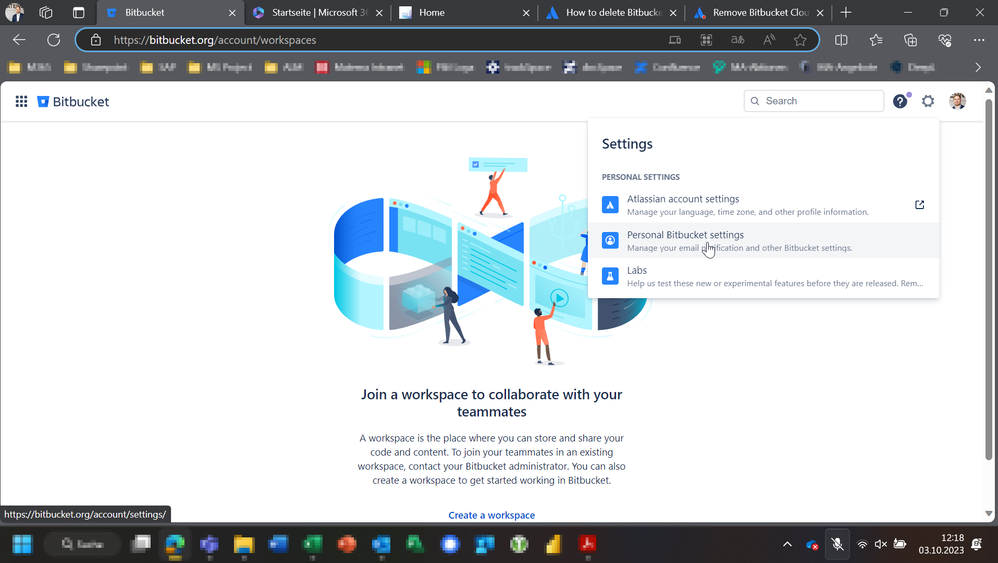
Task: Open the Windows Start button
Action: point(22,544)
